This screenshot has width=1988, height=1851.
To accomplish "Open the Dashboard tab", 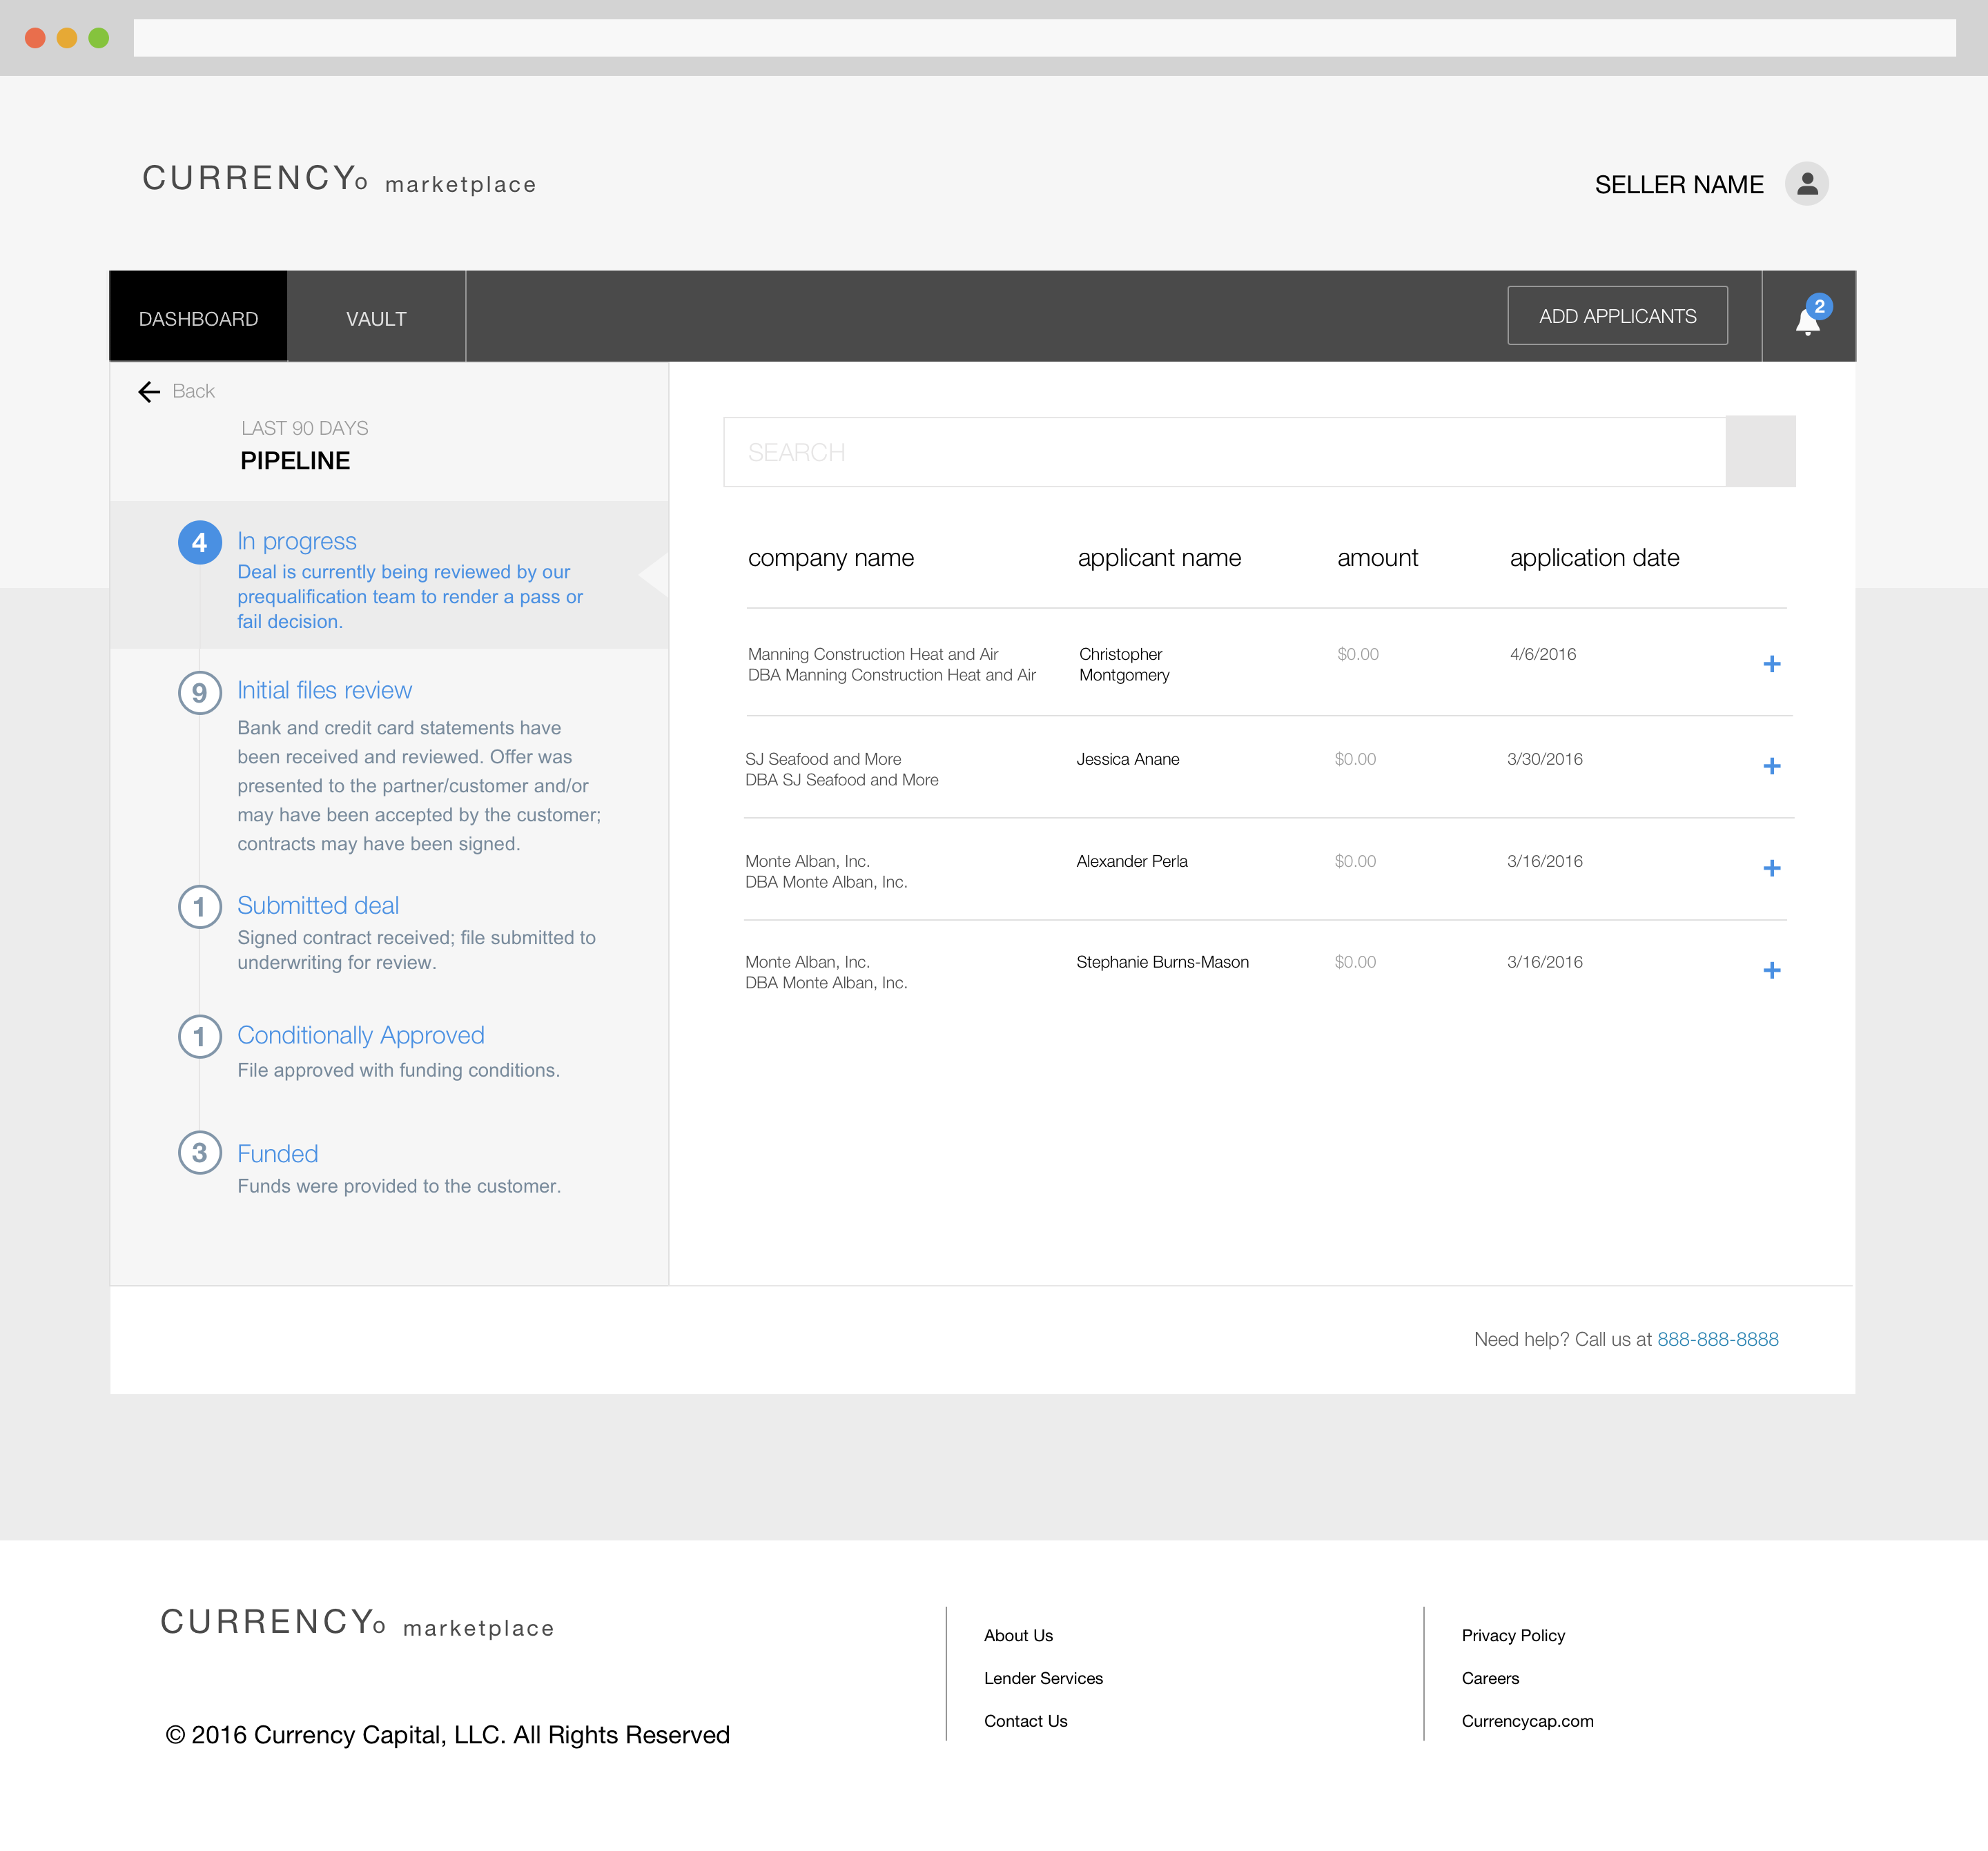I will [198, 319].
